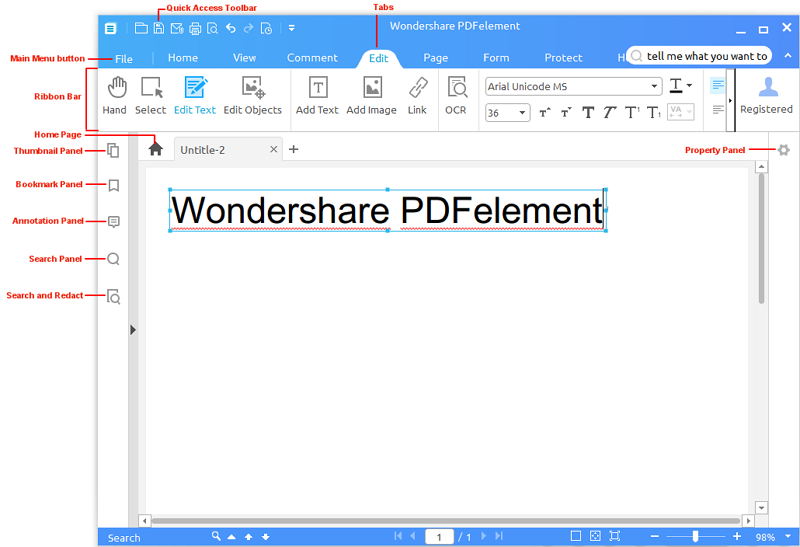Click the Save floppy-disk icon
This screenshot has width=800, height=547.
[159, 28]
